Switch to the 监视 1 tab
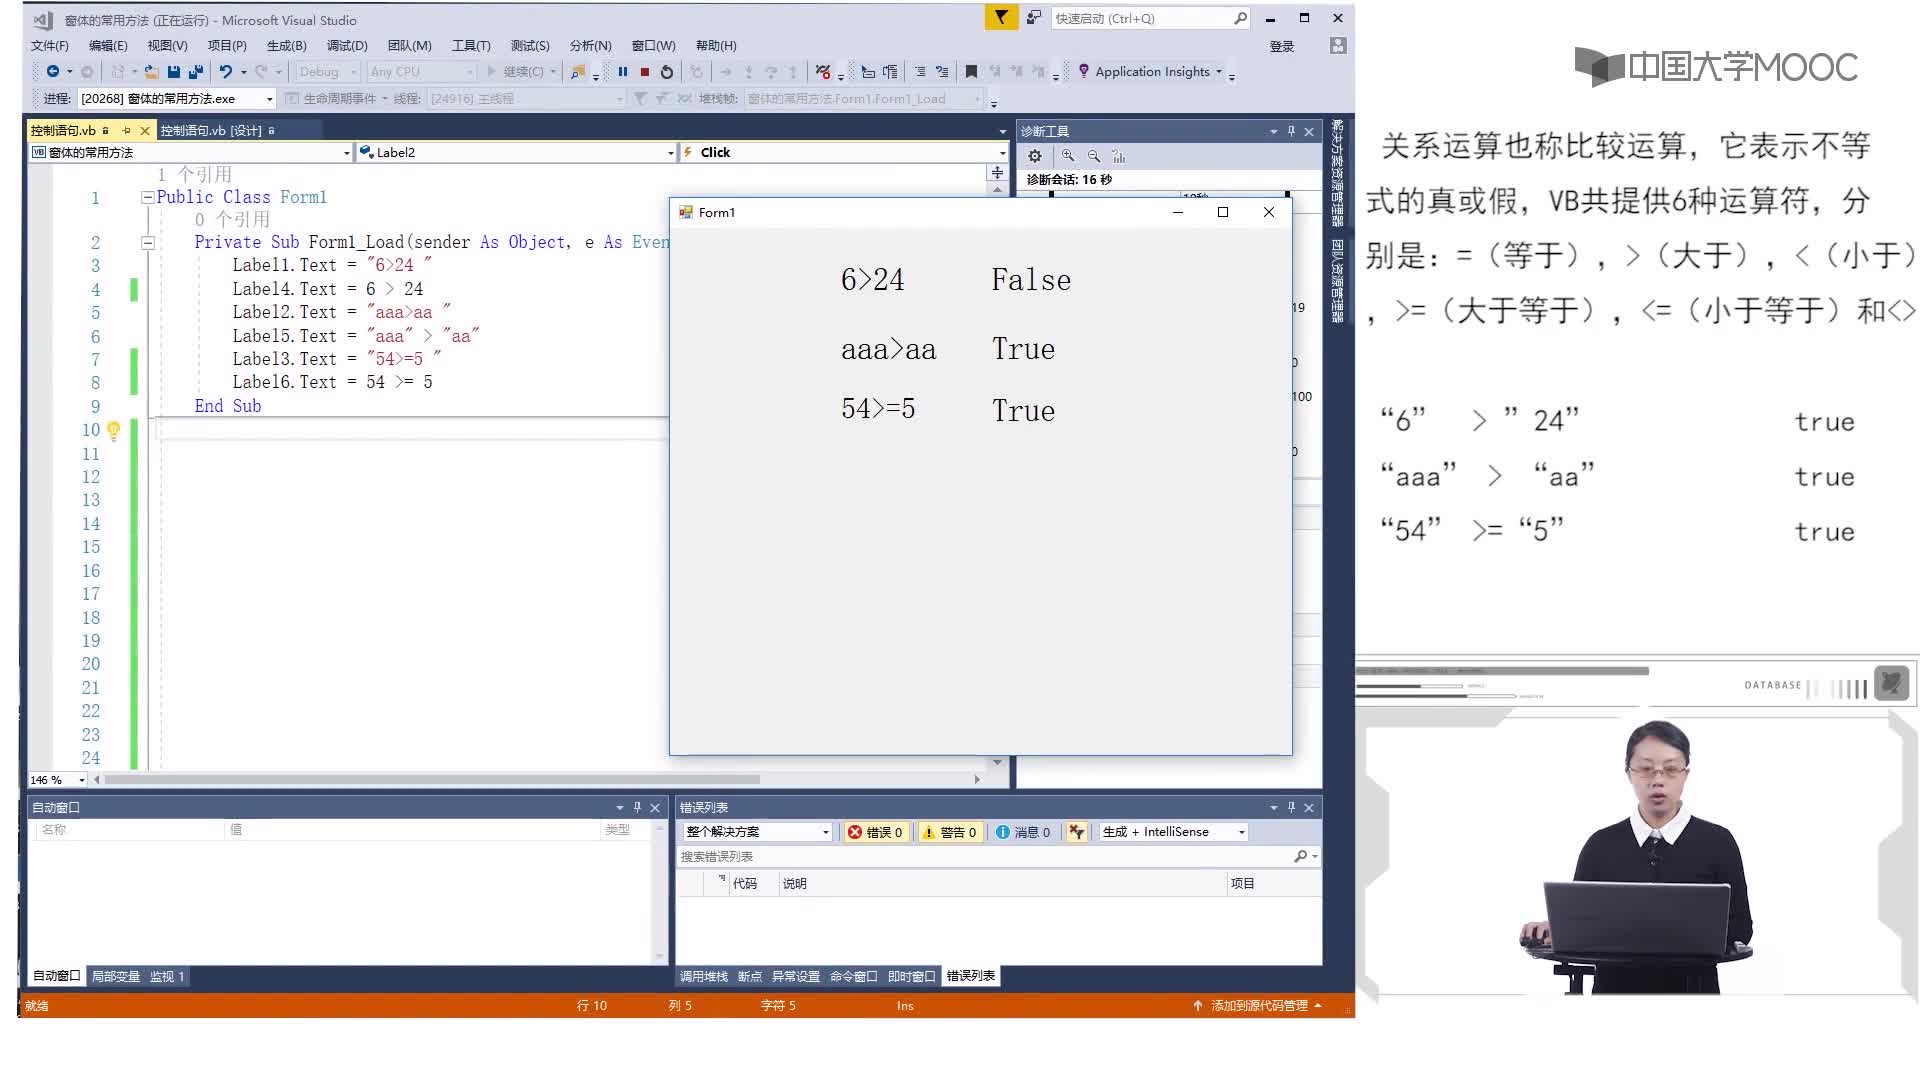Image resolution: width=1920 pixels, height=1080 pixels. coord(167,977)
